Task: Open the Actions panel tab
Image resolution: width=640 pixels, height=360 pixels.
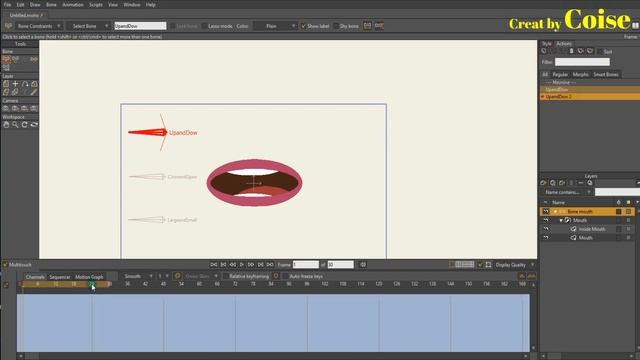Action: click(564, 44)
